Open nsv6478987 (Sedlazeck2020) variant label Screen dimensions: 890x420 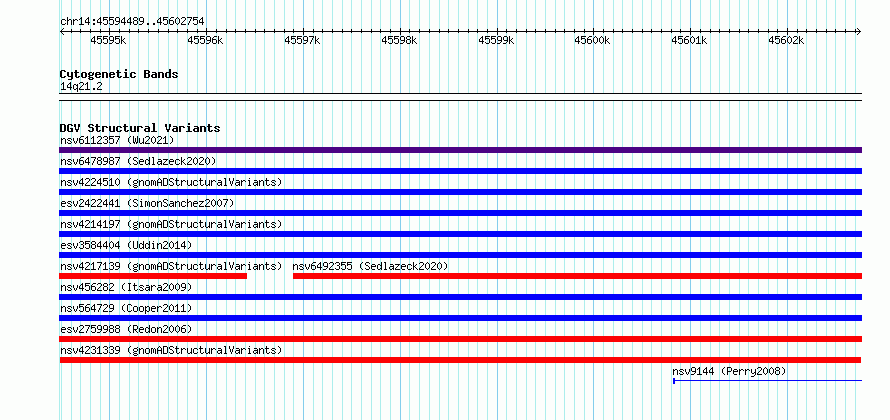138,161
